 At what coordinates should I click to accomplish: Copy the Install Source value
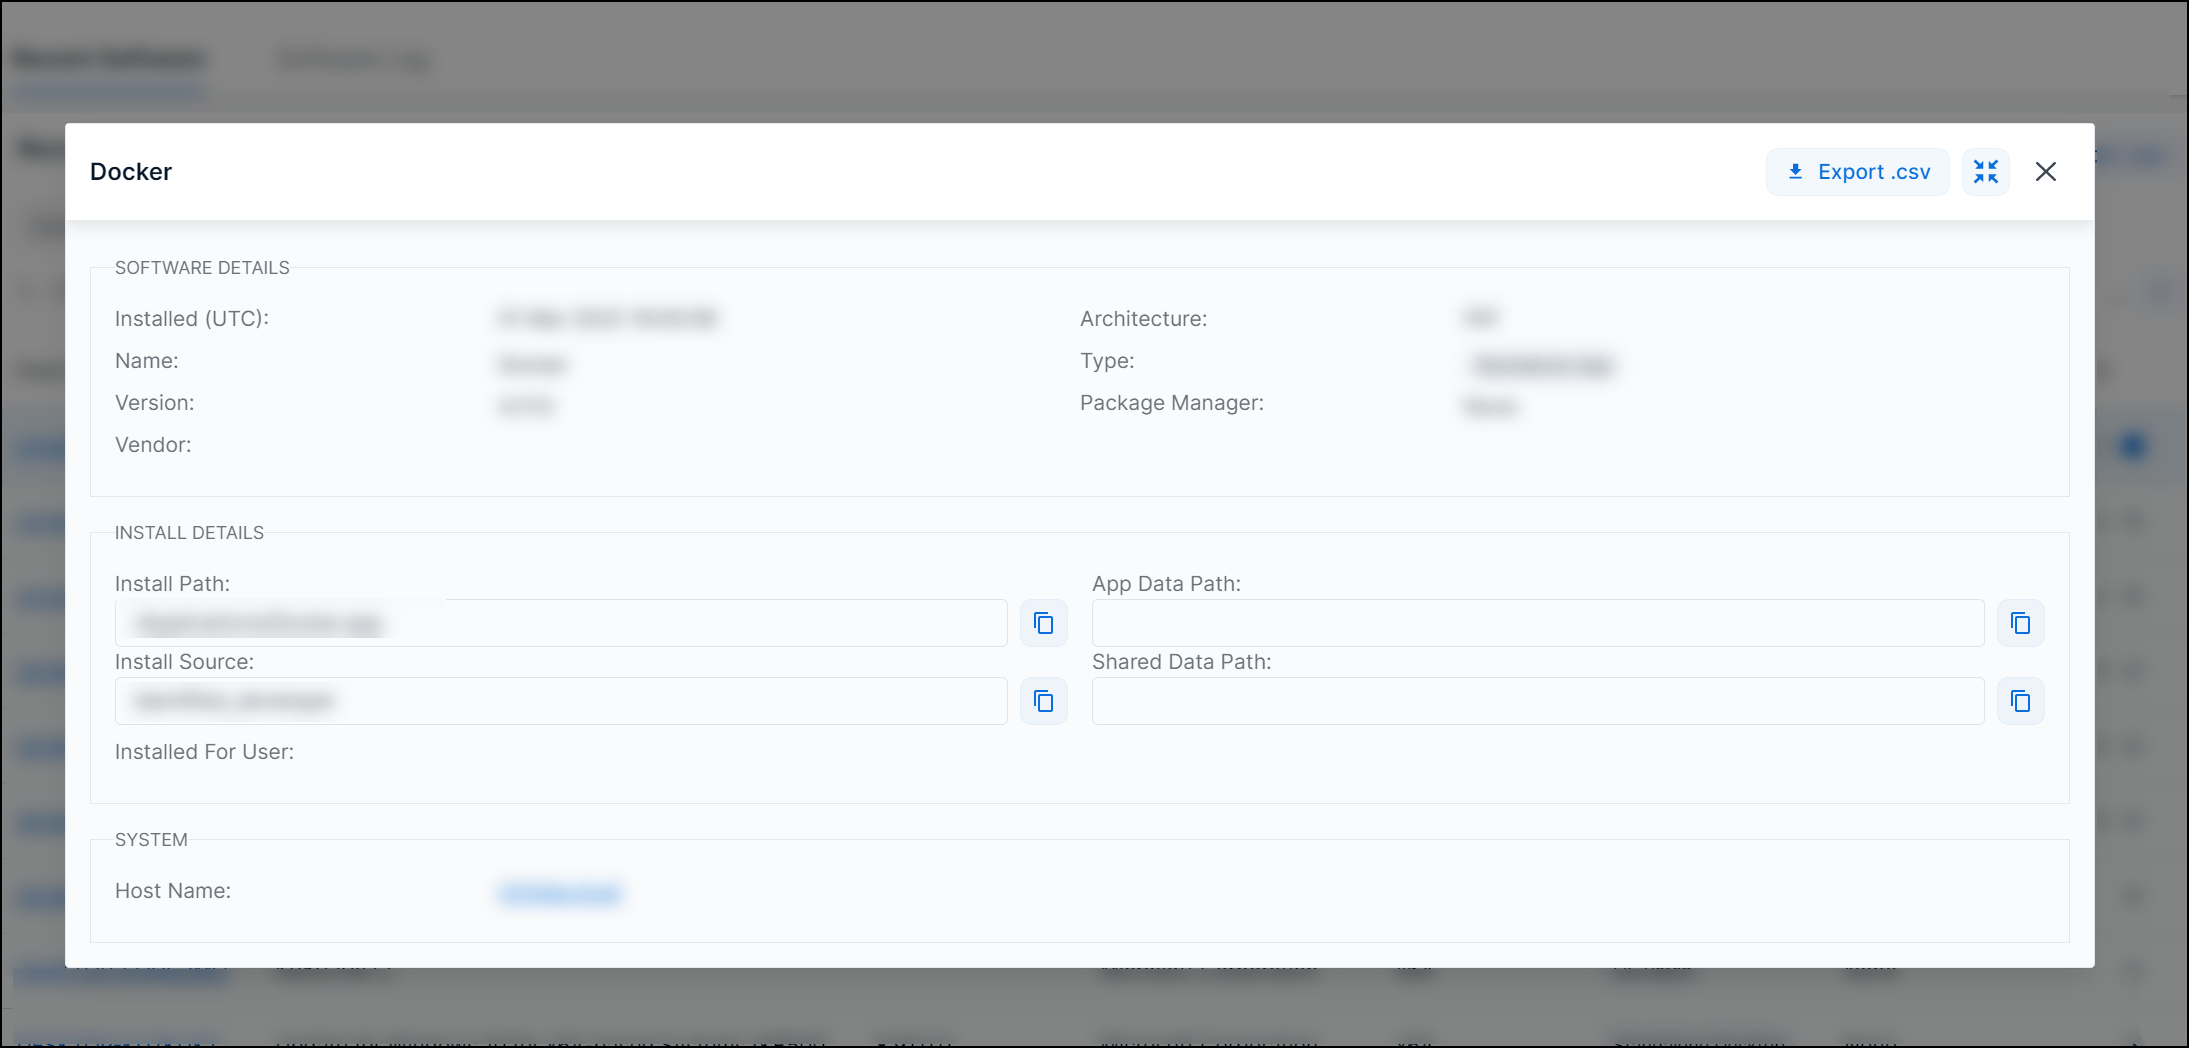(1043, 701)
